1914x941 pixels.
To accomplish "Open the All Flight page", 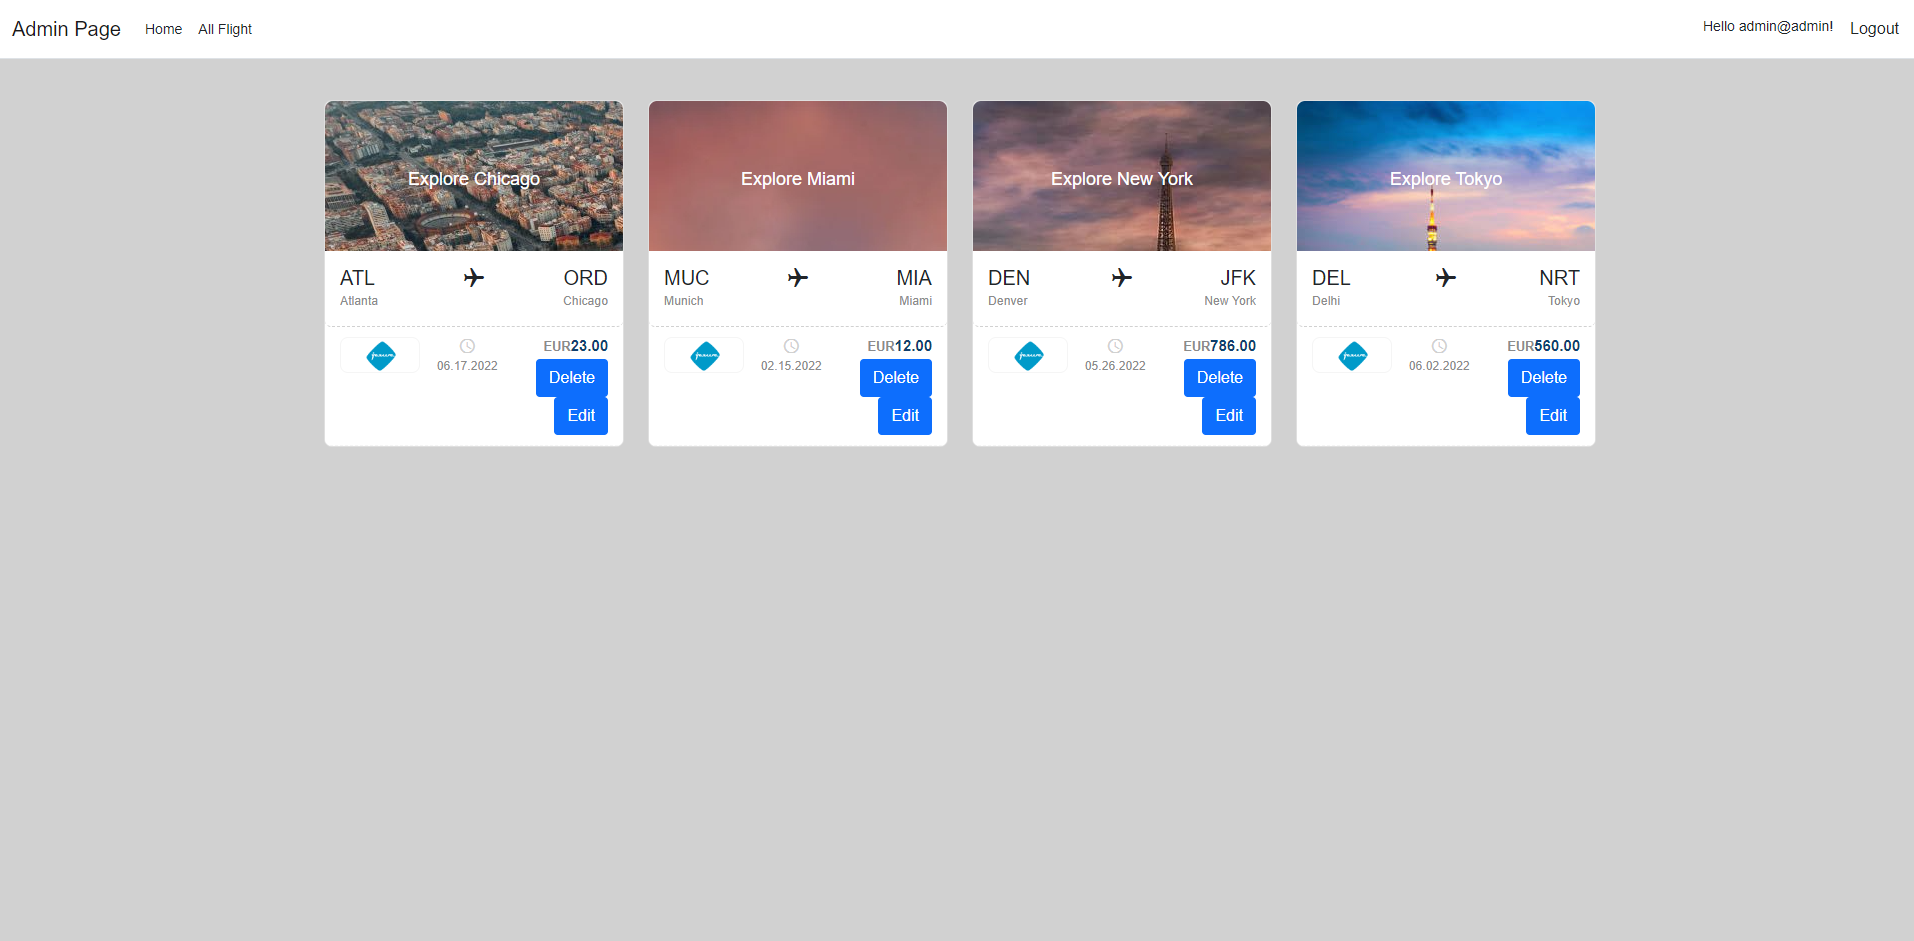I will tap(224, 28).
